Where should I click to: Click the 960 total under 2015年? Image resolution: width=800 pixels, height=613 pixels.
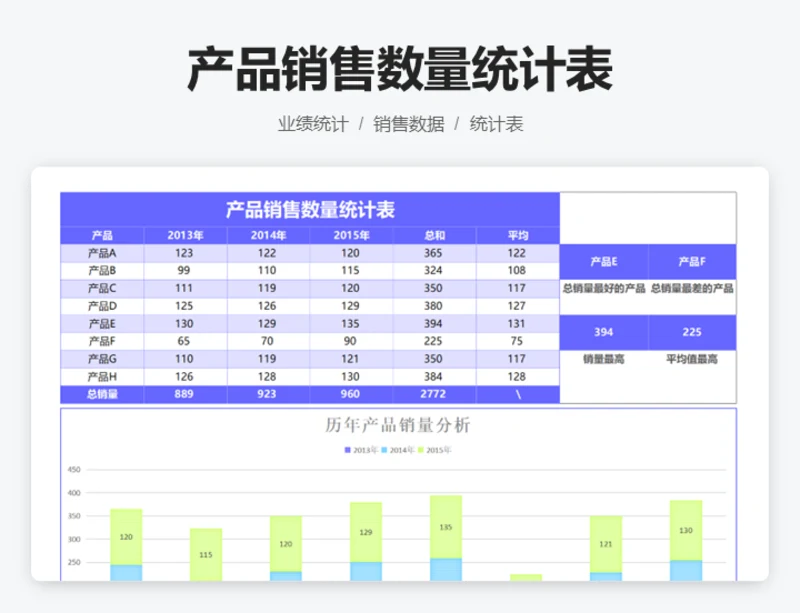351,394
